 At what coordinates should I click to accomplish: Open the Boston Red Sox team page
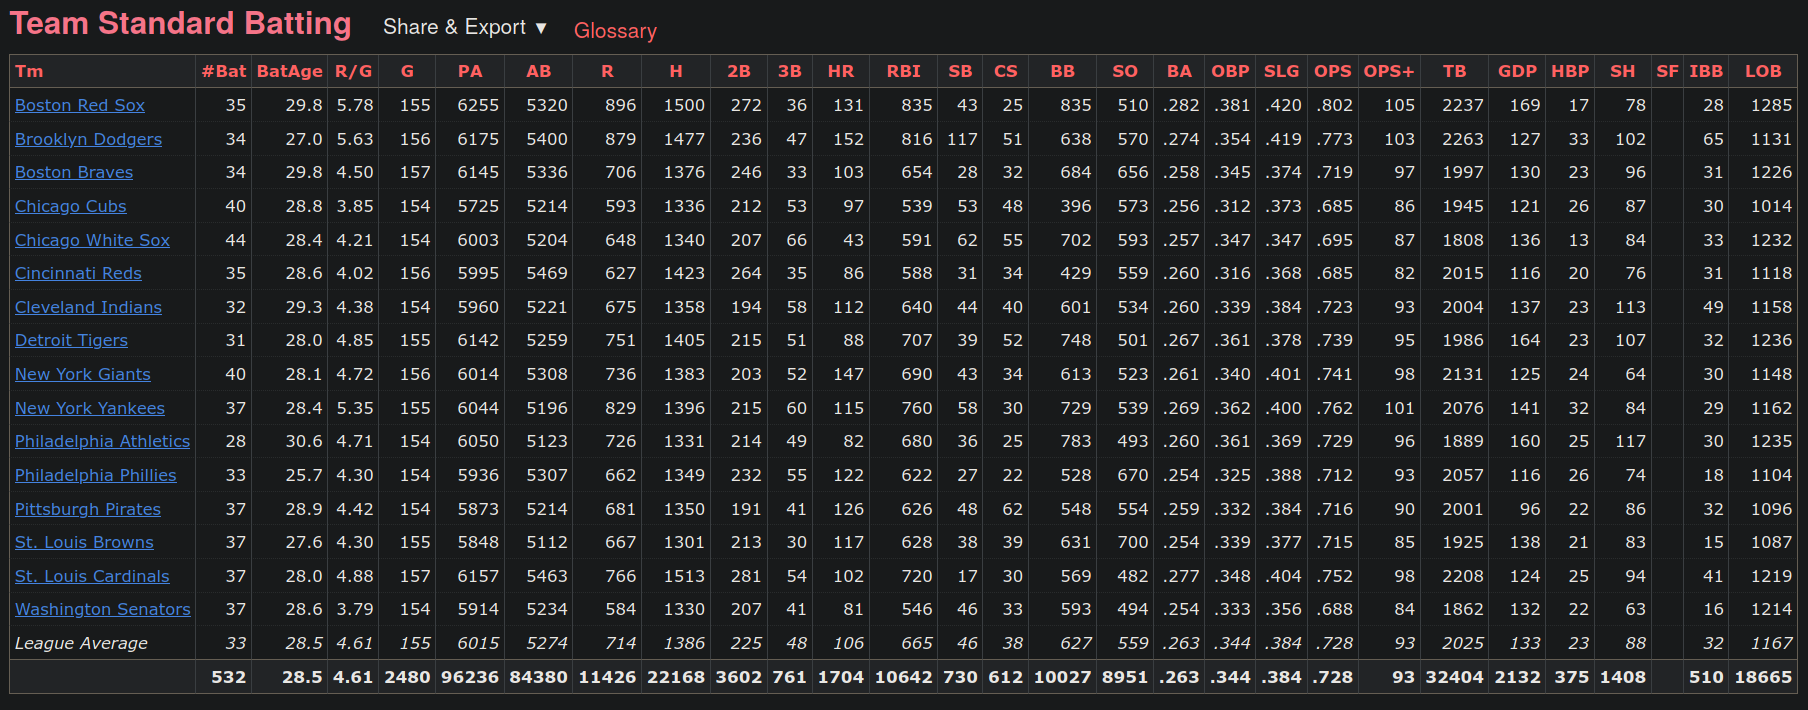80,105
